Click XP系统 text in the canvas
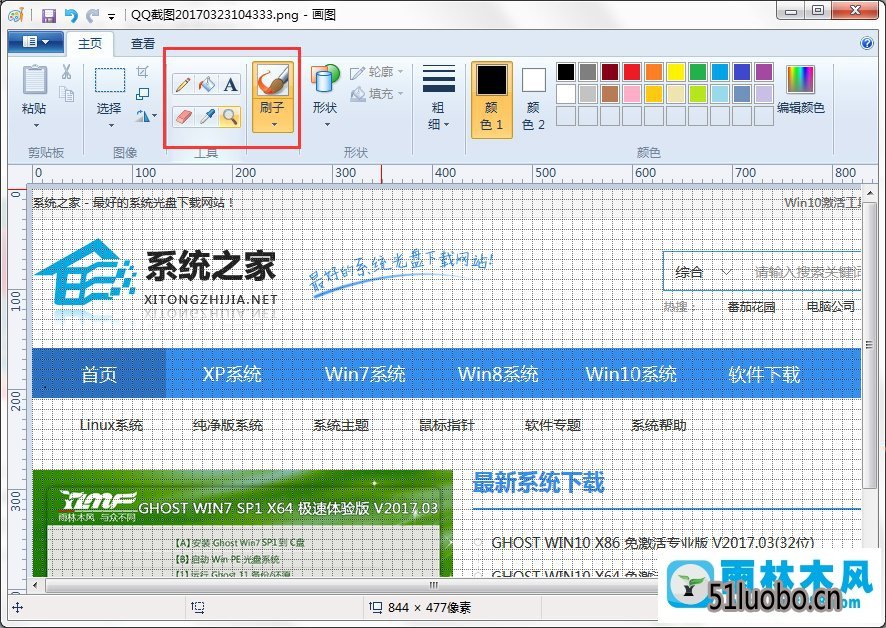 (232, 374)
